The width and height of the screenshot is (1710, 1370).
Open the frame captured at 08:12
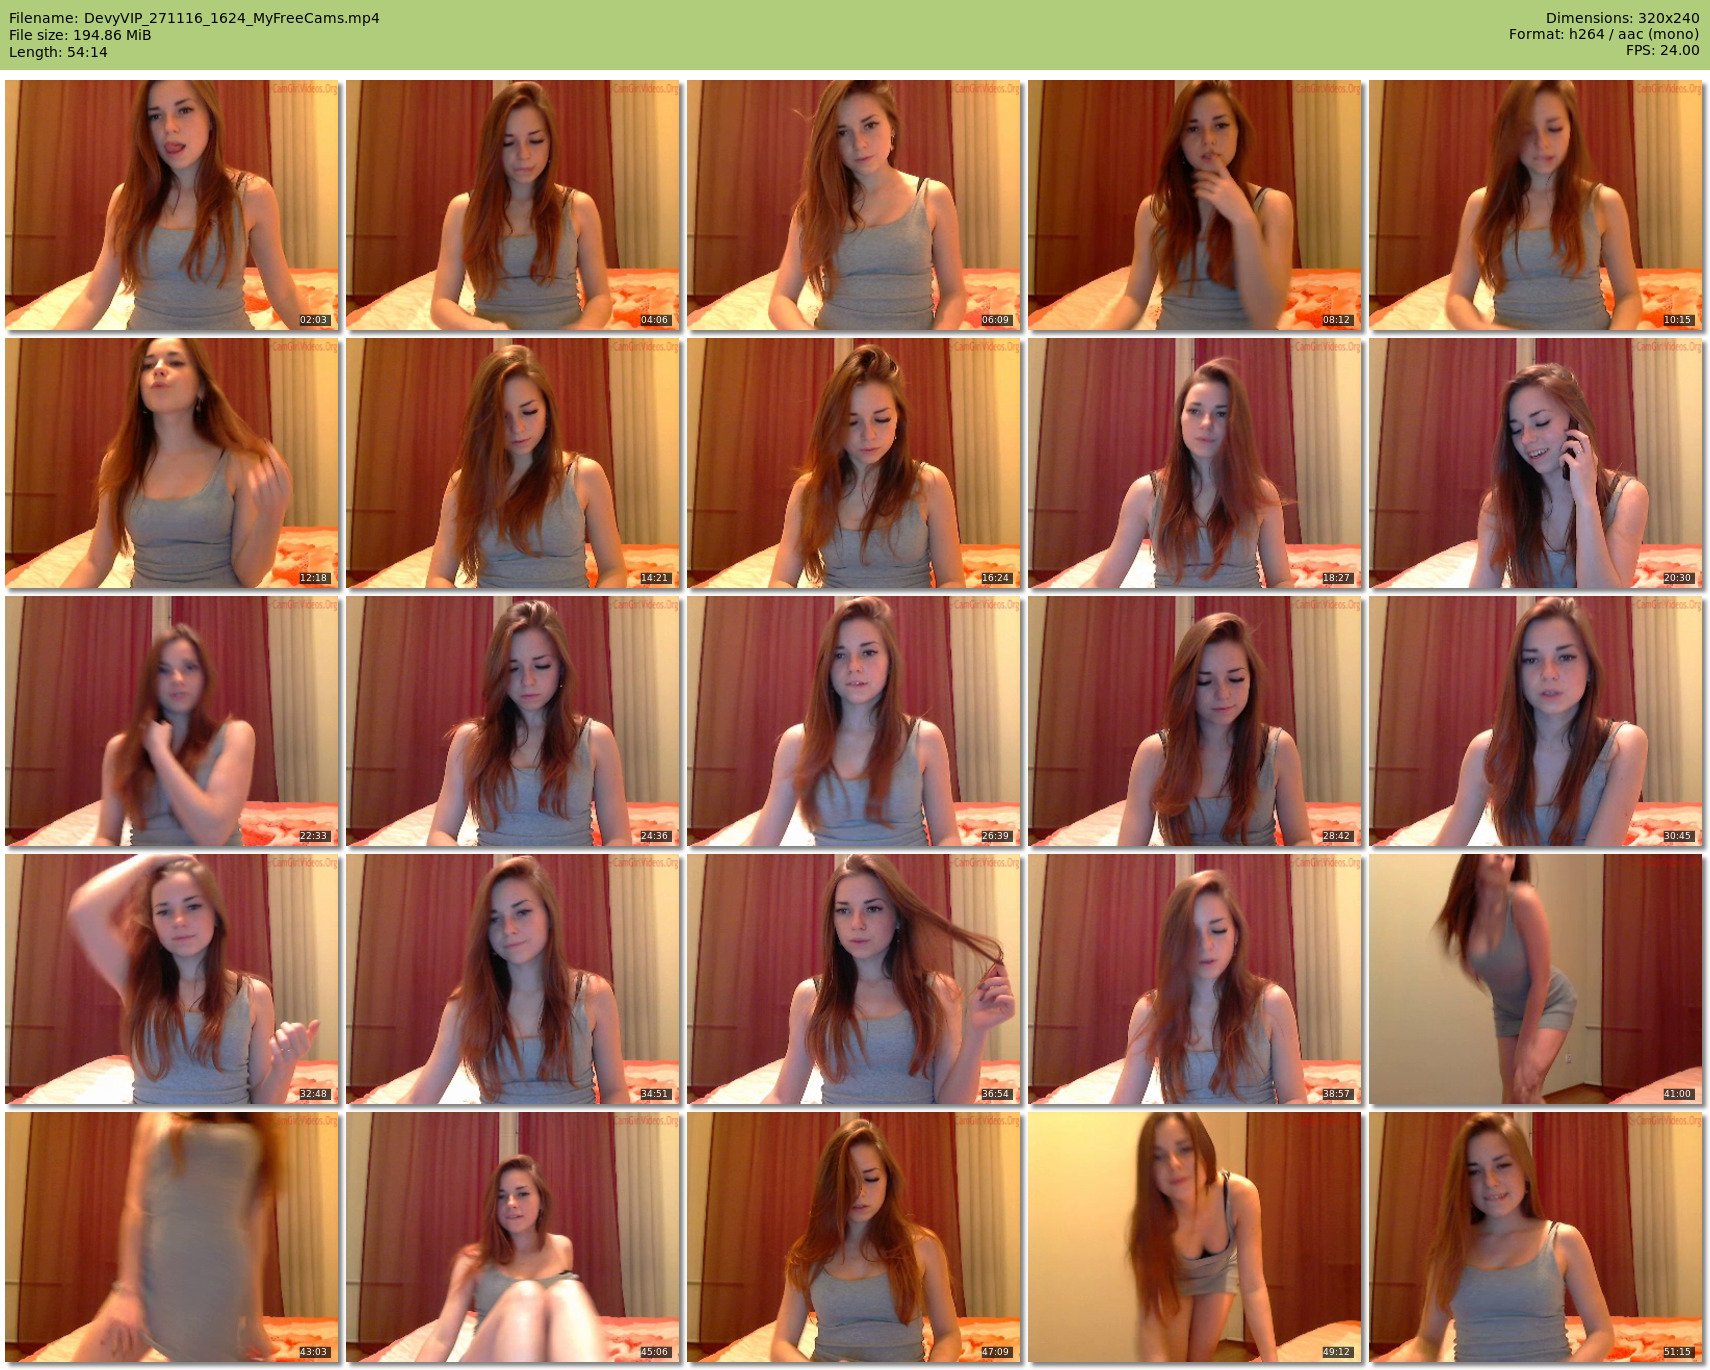tap(1195, 205)
